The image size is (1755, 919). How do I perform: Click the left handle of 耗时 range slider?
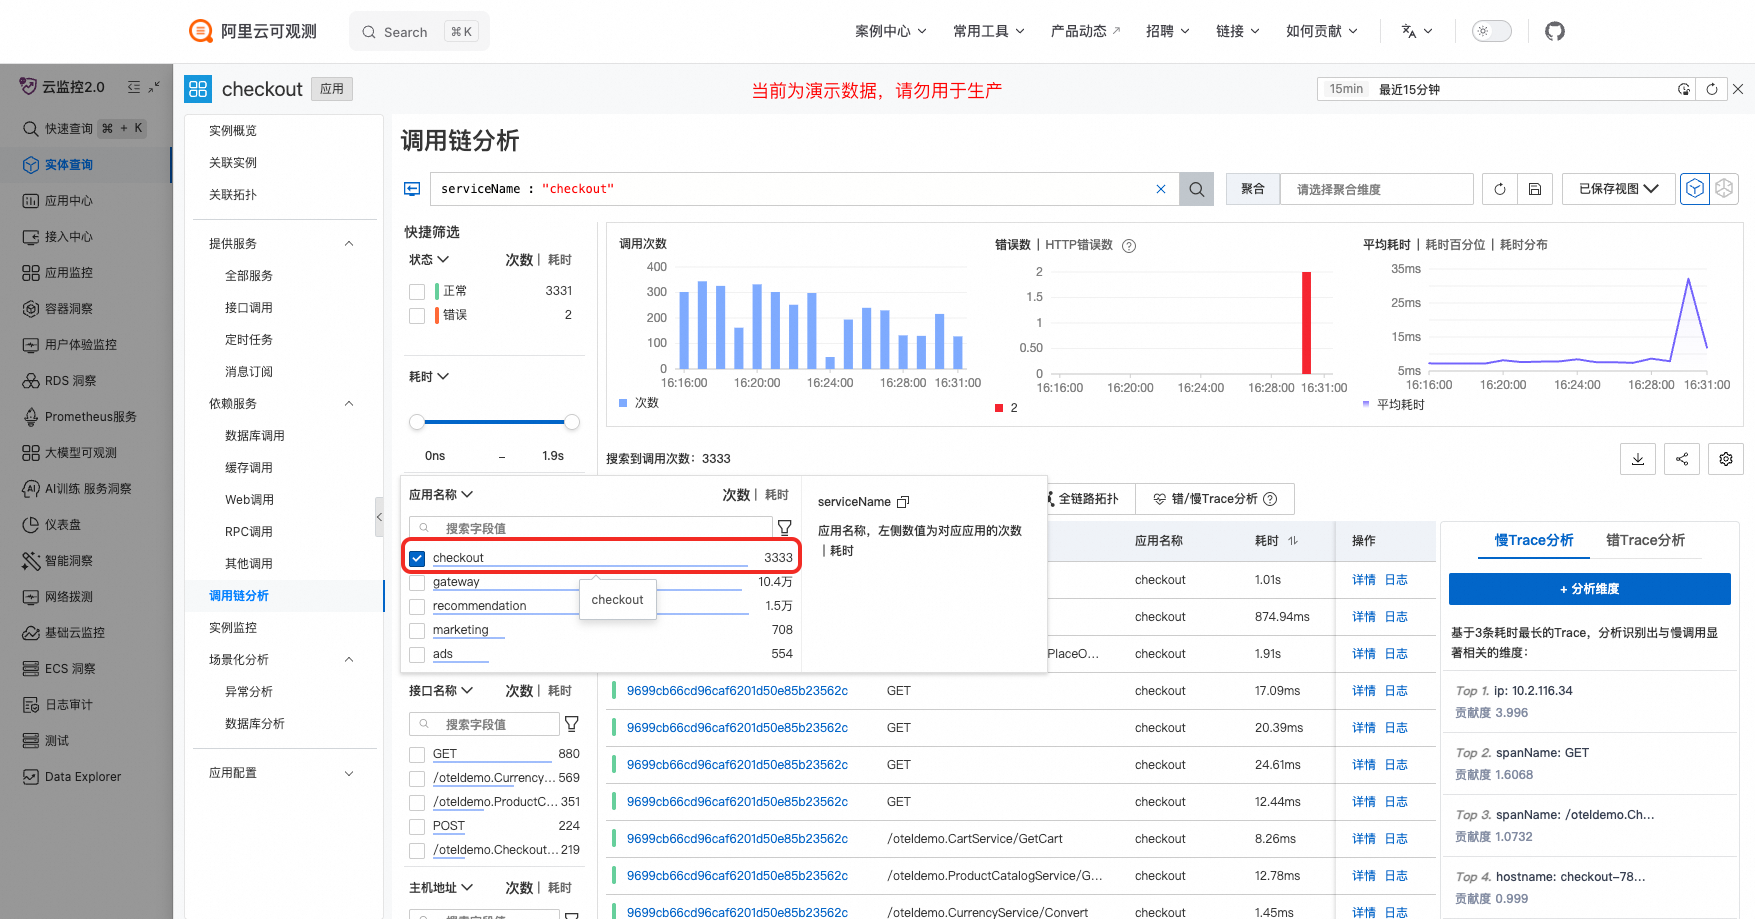(x=417, y=422)
